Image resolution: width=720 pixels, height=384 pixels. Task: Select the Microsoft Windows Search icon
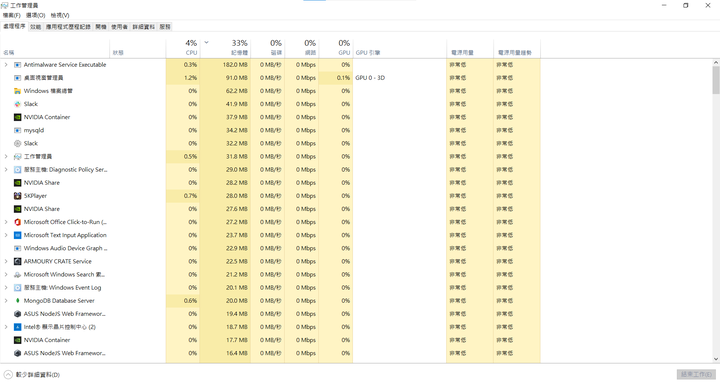coord(17,275)
